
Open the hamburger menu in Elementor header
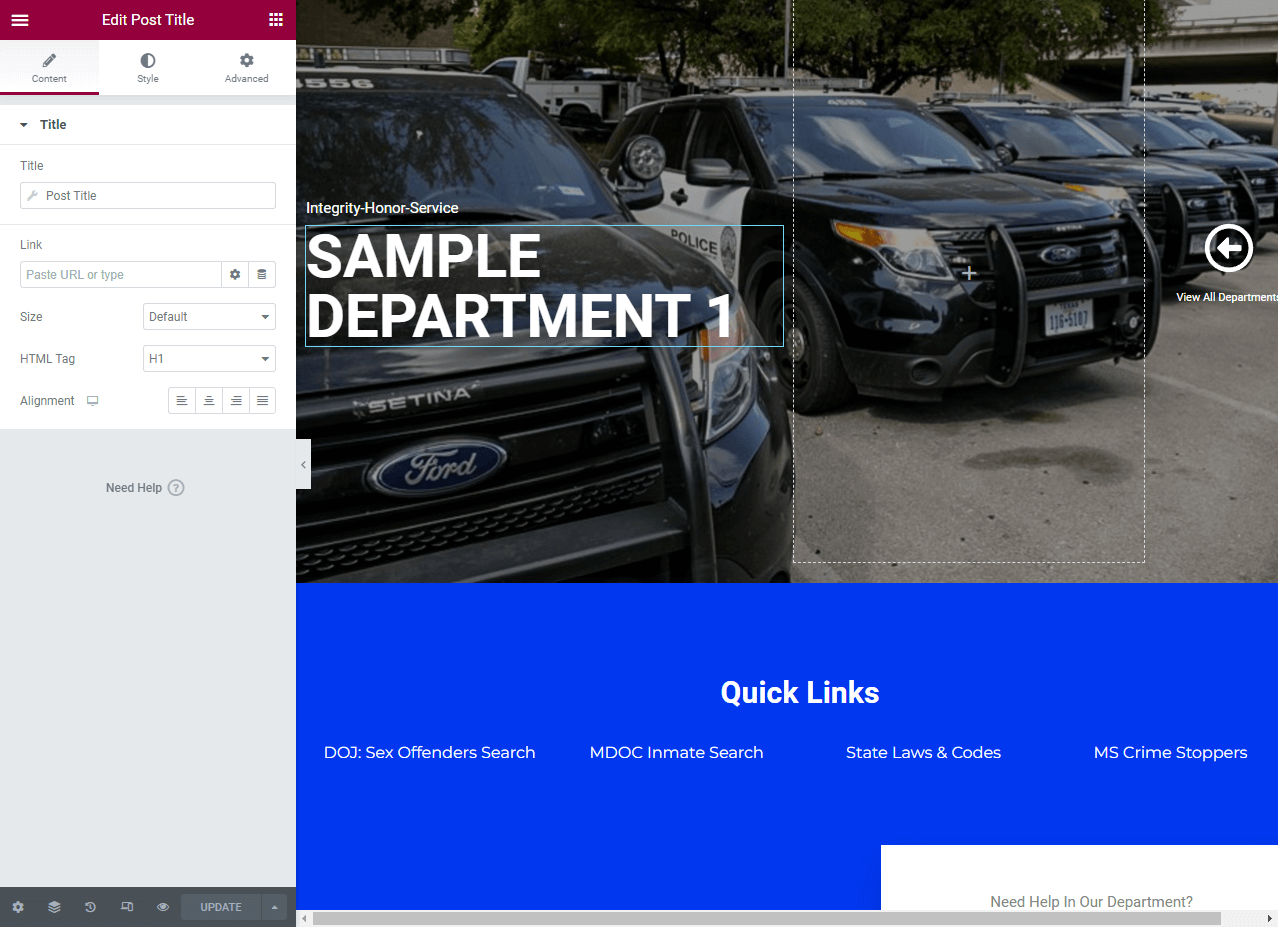[20, 20]
